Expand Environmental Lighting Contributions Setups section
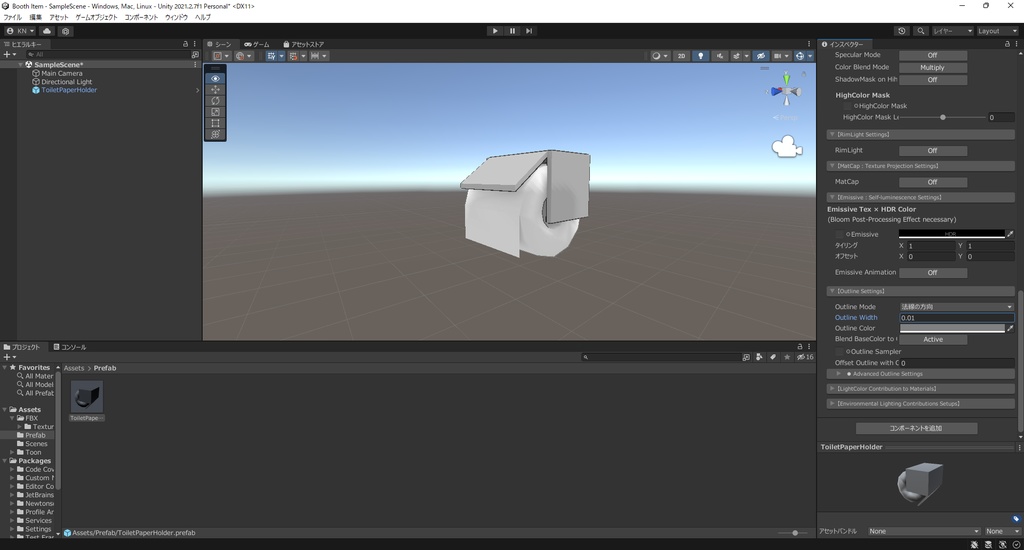Image resolution: width=1024 pixels, height=550 pixels. [920, 404]
